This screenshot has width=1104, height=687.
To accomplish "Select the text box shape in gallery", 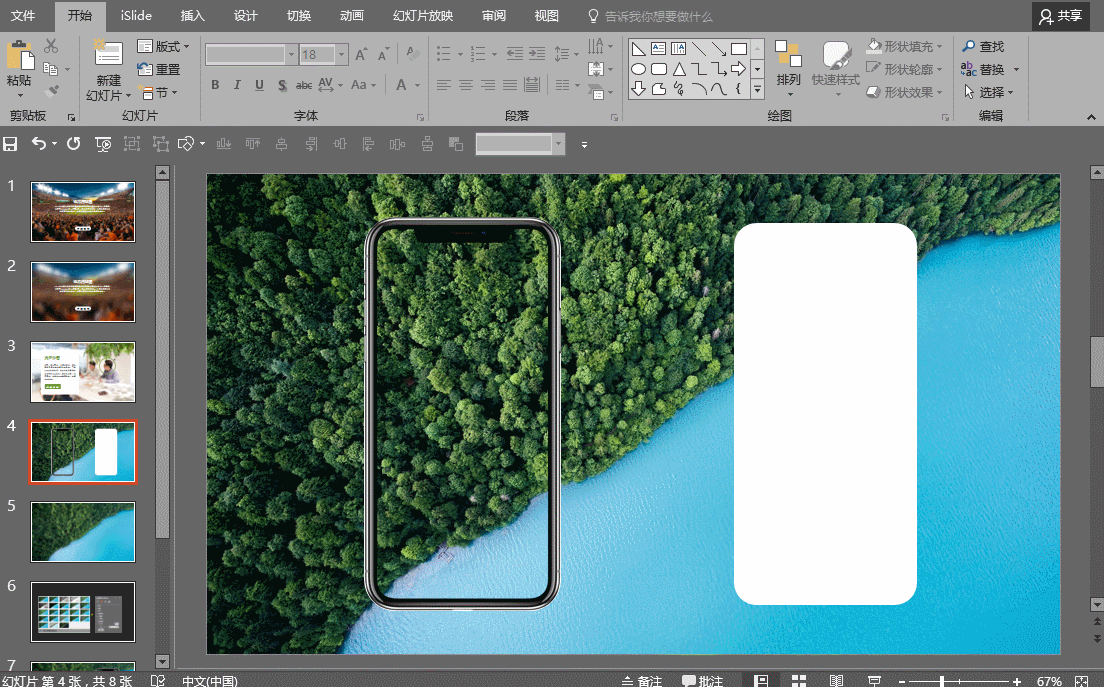I will (x=659, y=49).
